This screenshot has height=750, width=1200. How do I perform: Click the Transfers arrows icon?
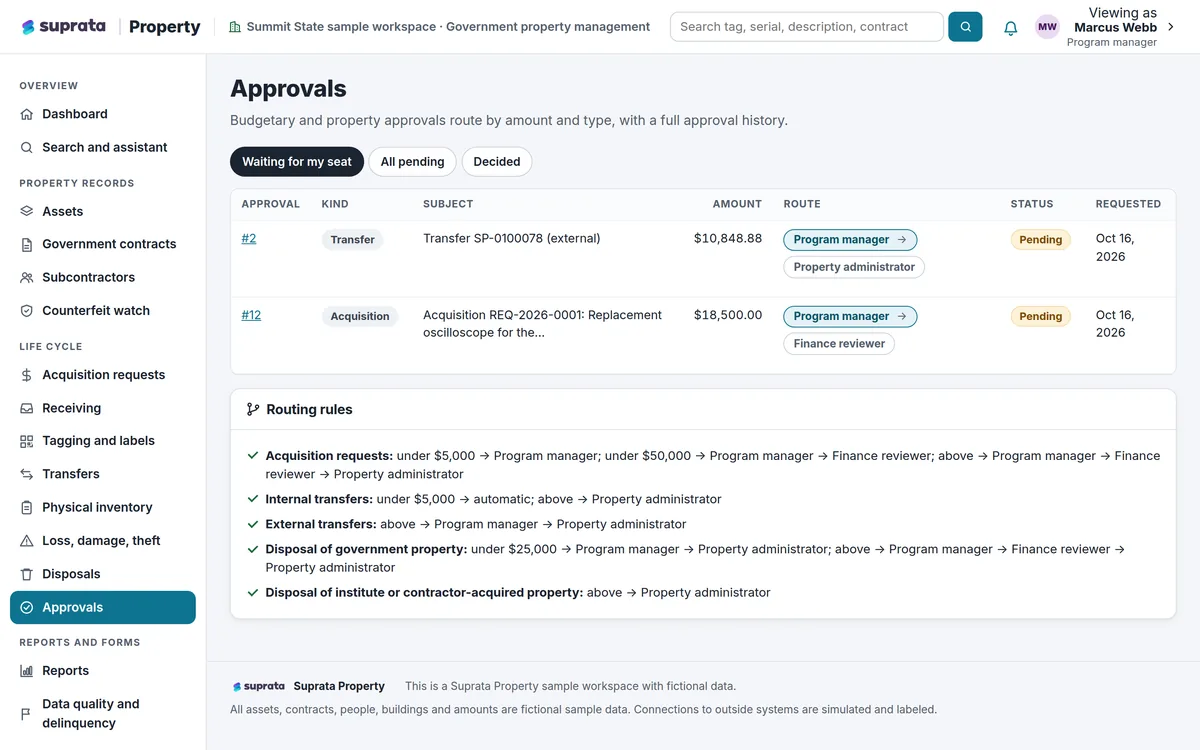(x=27, y=474)
